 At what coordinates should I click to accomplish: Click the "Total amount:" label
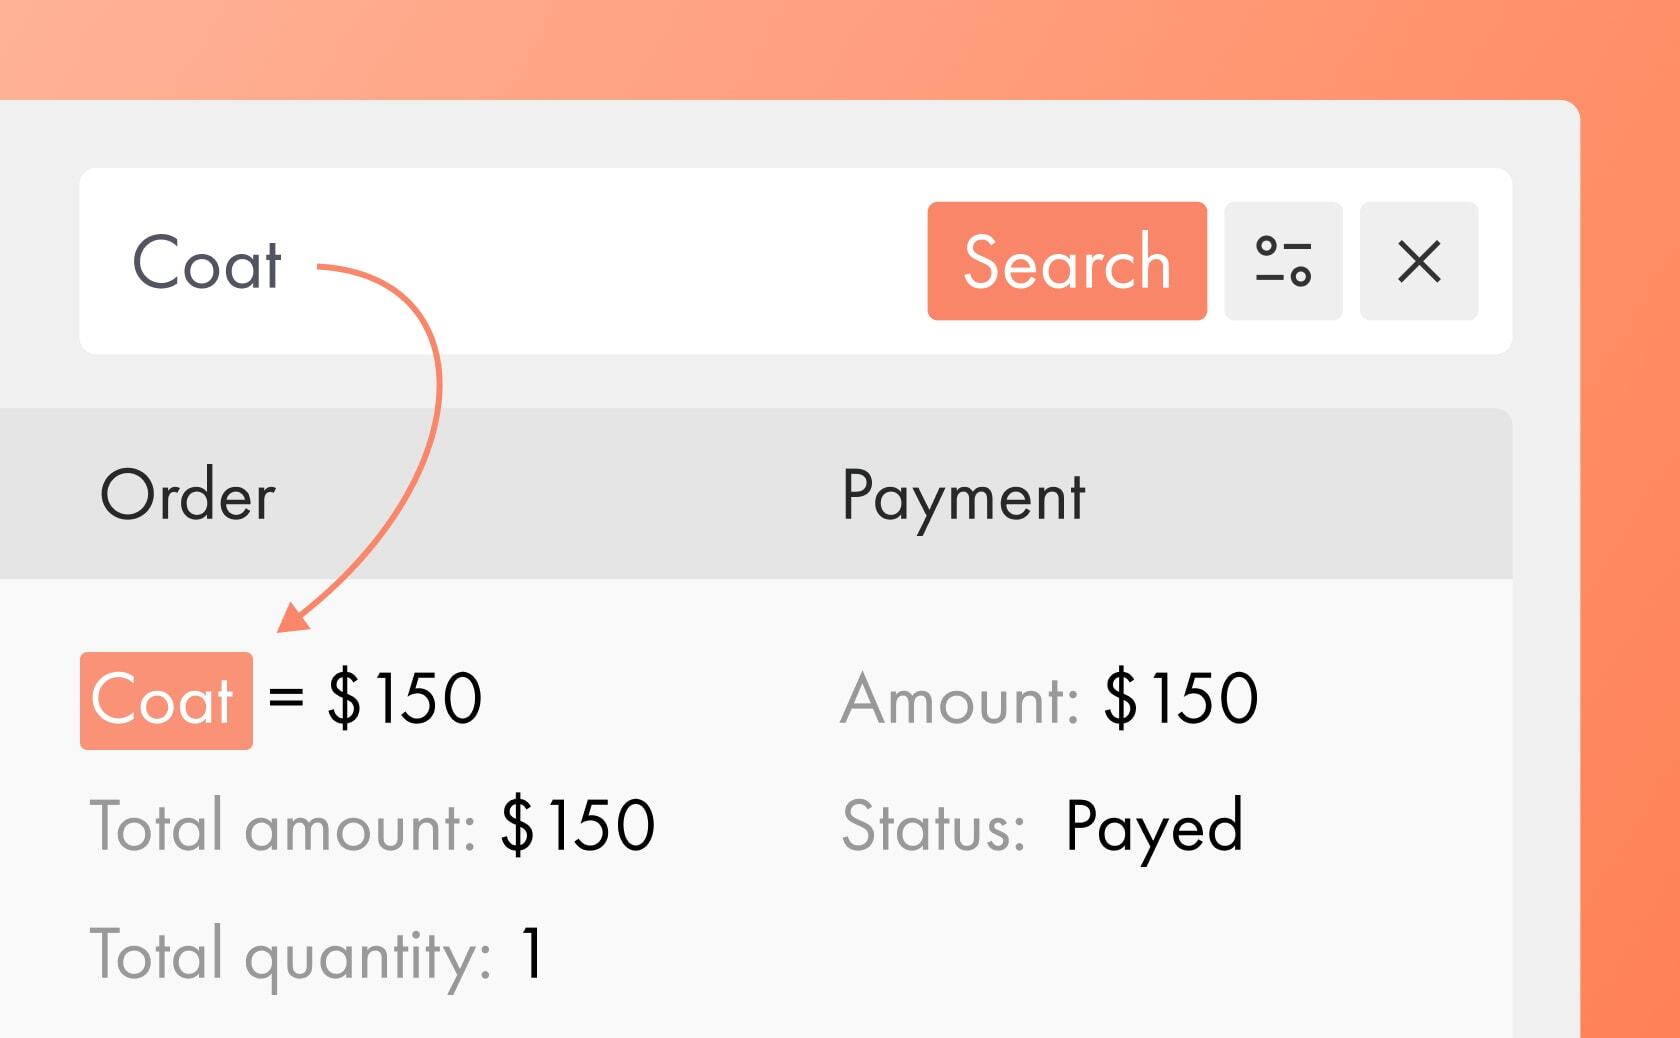click(x=283, y=827)
